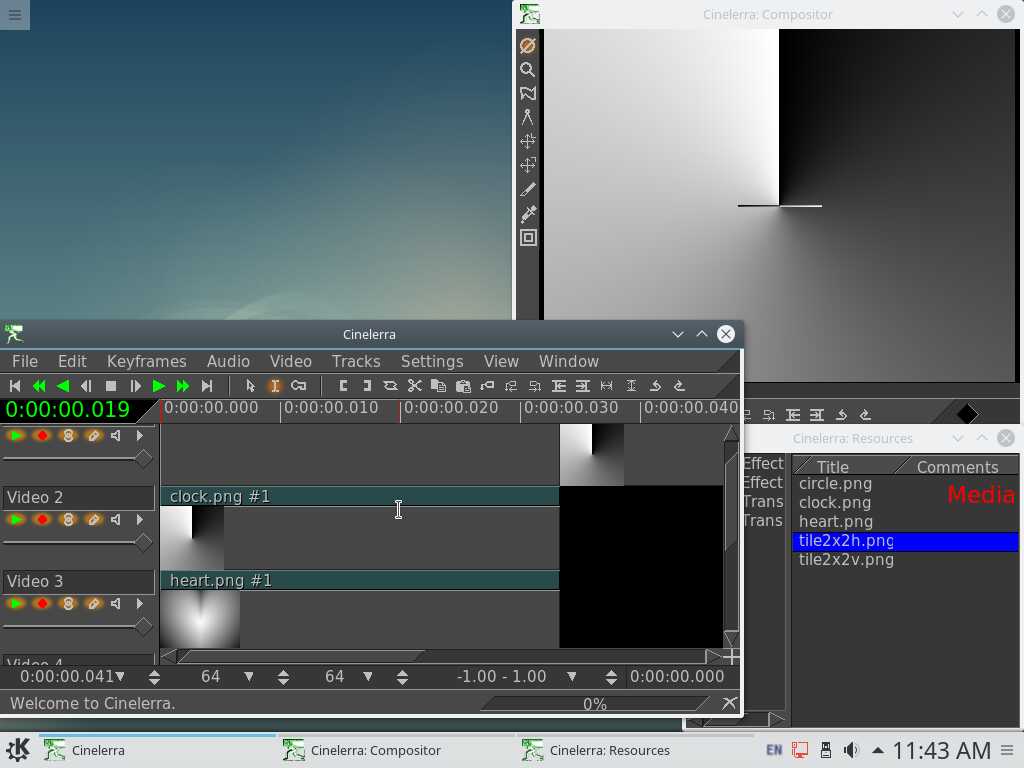Click the eyedropper tool in Compositor
This screenshot has width=1024, height=768.
[x=527, y=213]
